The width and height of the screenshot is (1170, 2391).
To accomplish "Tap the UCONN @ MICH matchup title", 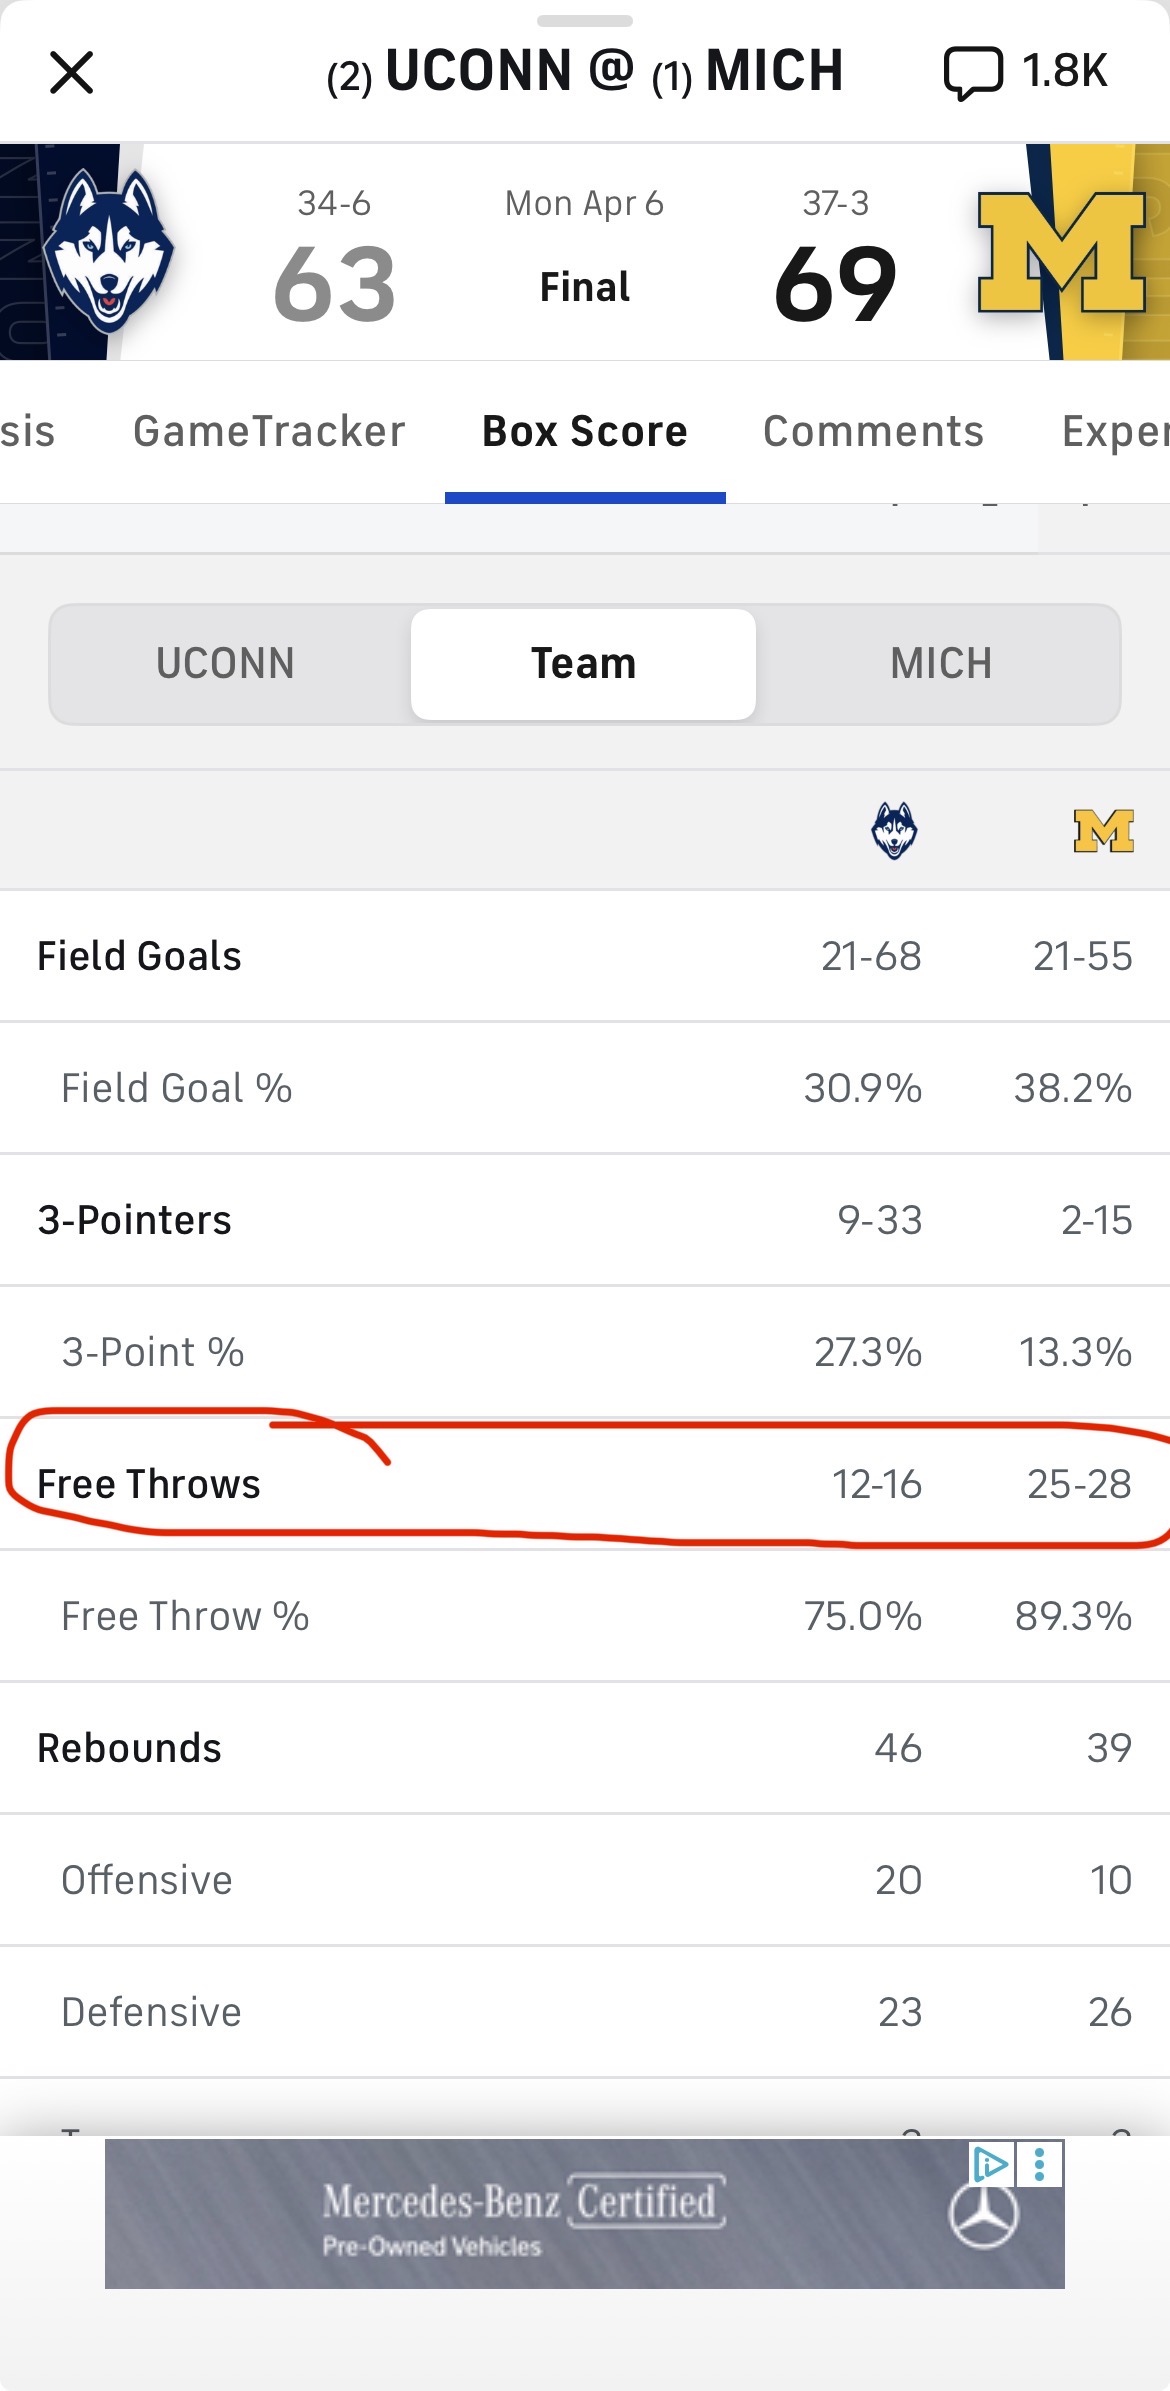I will 585,72.
